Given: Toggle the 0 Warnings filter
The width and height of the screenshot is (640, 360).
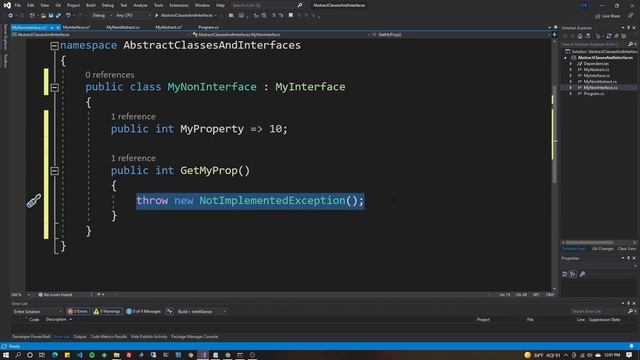Looking at the screenshot, I should 107,311.
